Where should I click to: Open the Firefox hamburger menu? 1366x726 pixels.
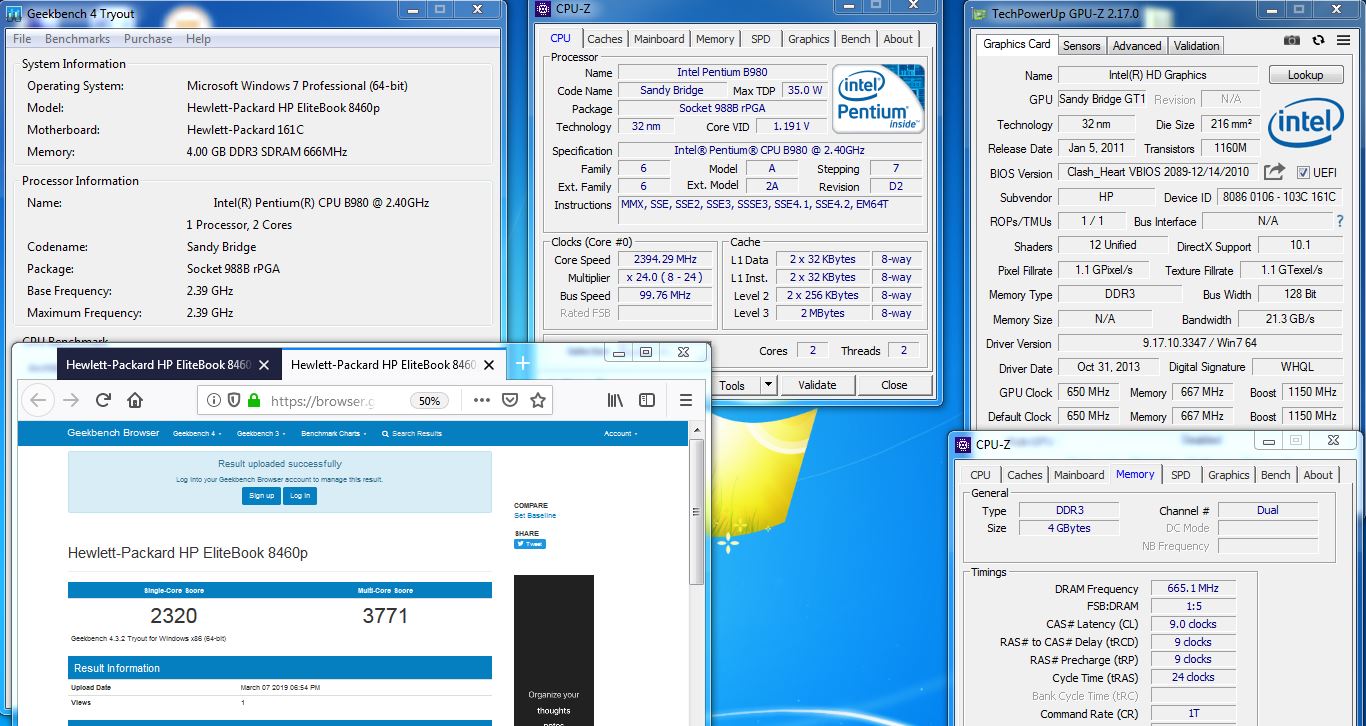(686, 400)
